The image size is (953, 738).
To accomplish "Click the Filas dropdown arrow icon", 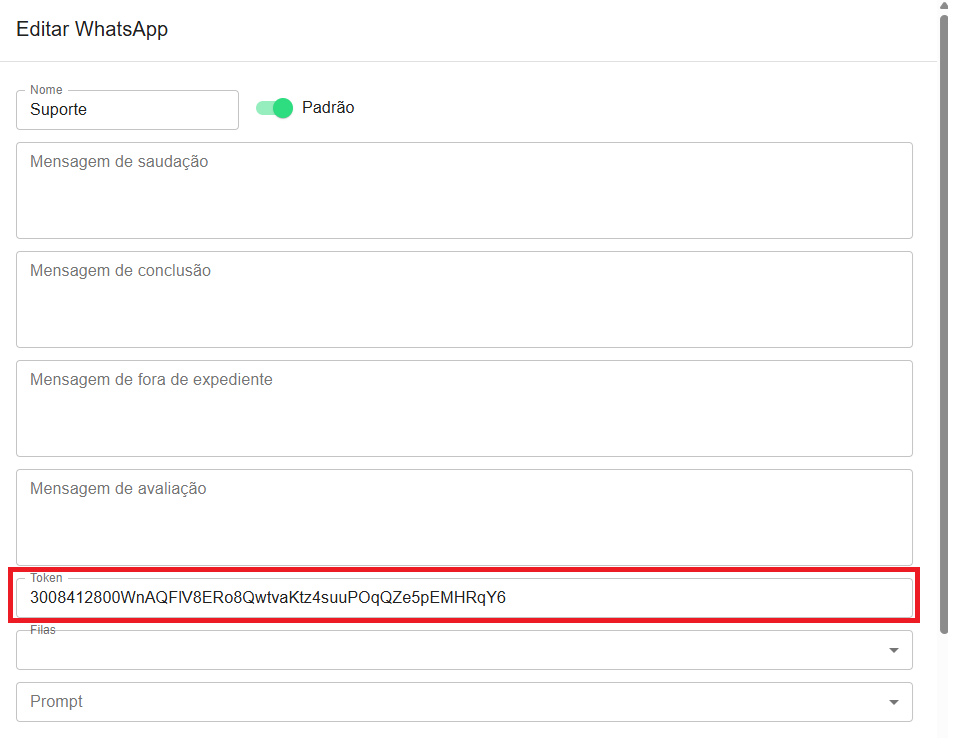I will pyautogui.click(x=893, y=651).
